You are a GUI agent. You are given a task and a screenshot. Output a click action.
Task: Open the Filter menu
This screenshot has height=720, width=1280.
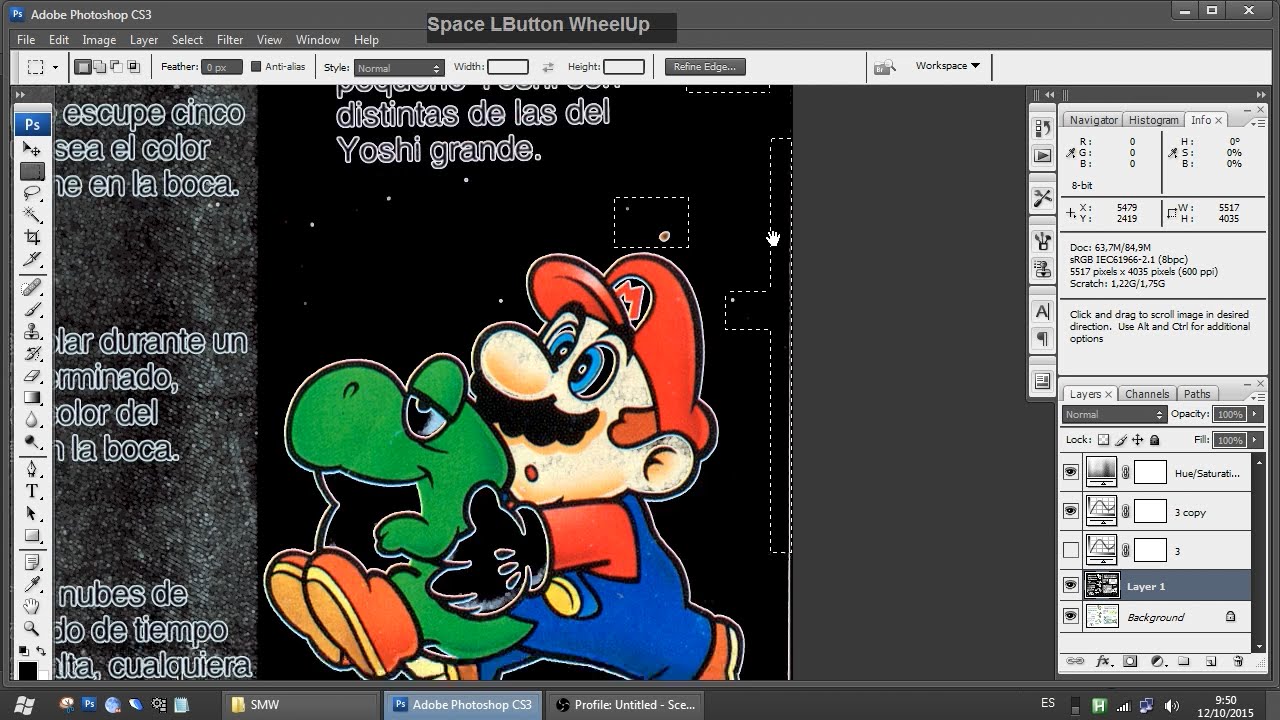coord(230,40)
